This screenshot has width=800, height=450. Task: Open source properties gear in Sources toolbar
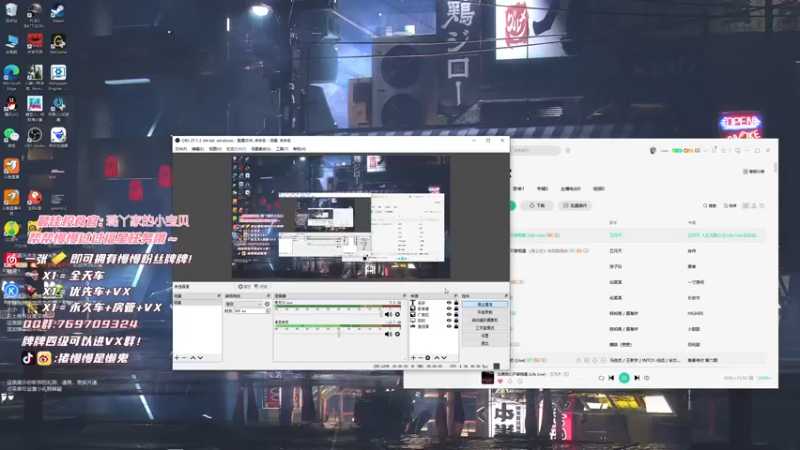(428, 358)
